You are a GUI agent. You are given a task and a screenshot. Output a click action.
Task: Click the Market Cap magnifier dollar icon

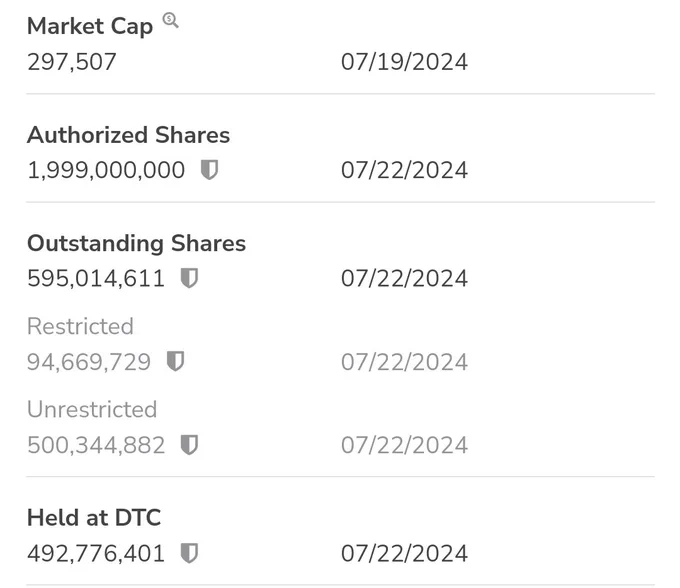(x=170, y=20)
